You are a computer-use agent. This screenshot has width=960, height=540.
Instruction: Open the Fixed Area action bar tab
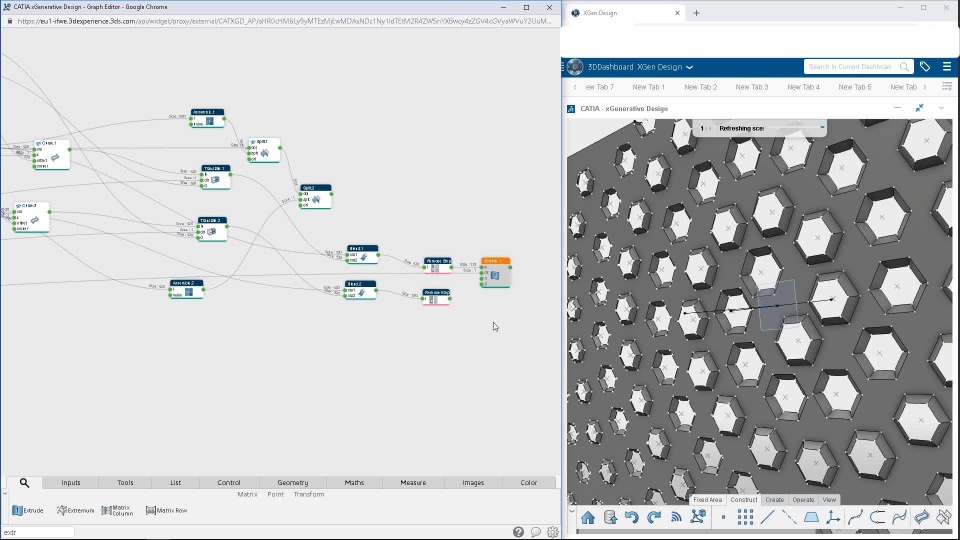708,500
